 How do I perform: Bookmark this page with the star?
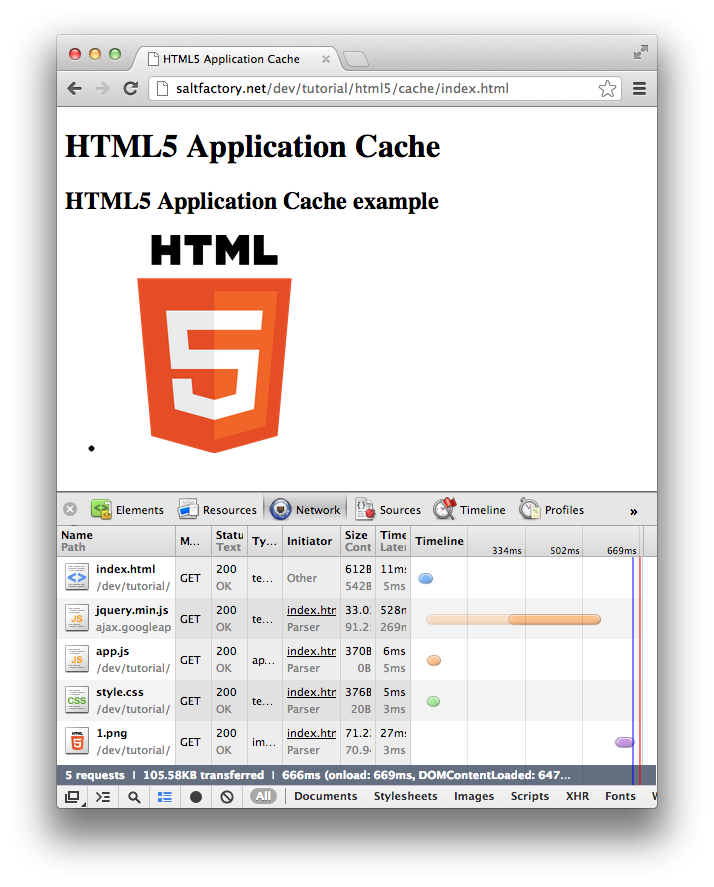[x=607, y=89]
